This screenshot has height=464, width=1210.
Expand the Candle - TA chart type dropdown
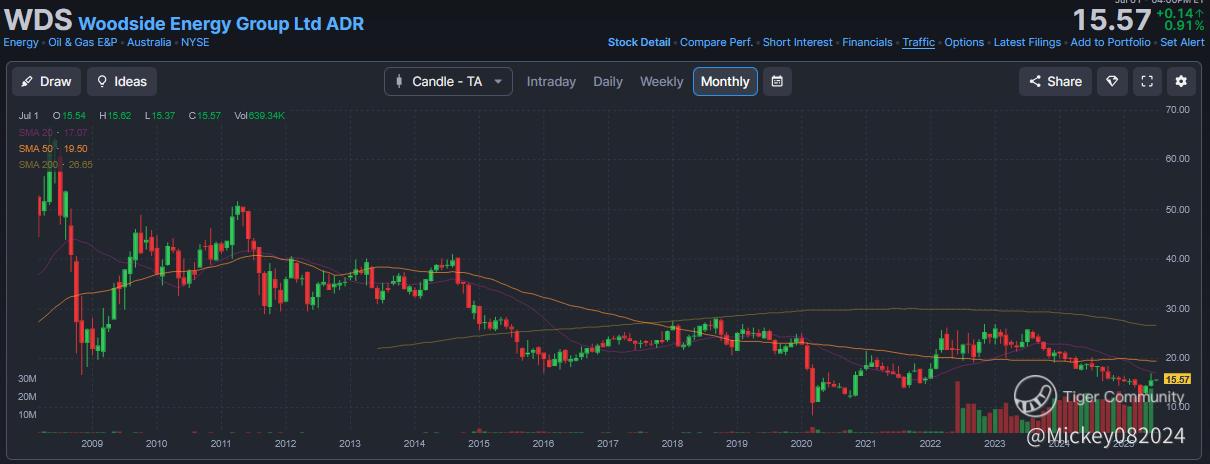[448, 82]
